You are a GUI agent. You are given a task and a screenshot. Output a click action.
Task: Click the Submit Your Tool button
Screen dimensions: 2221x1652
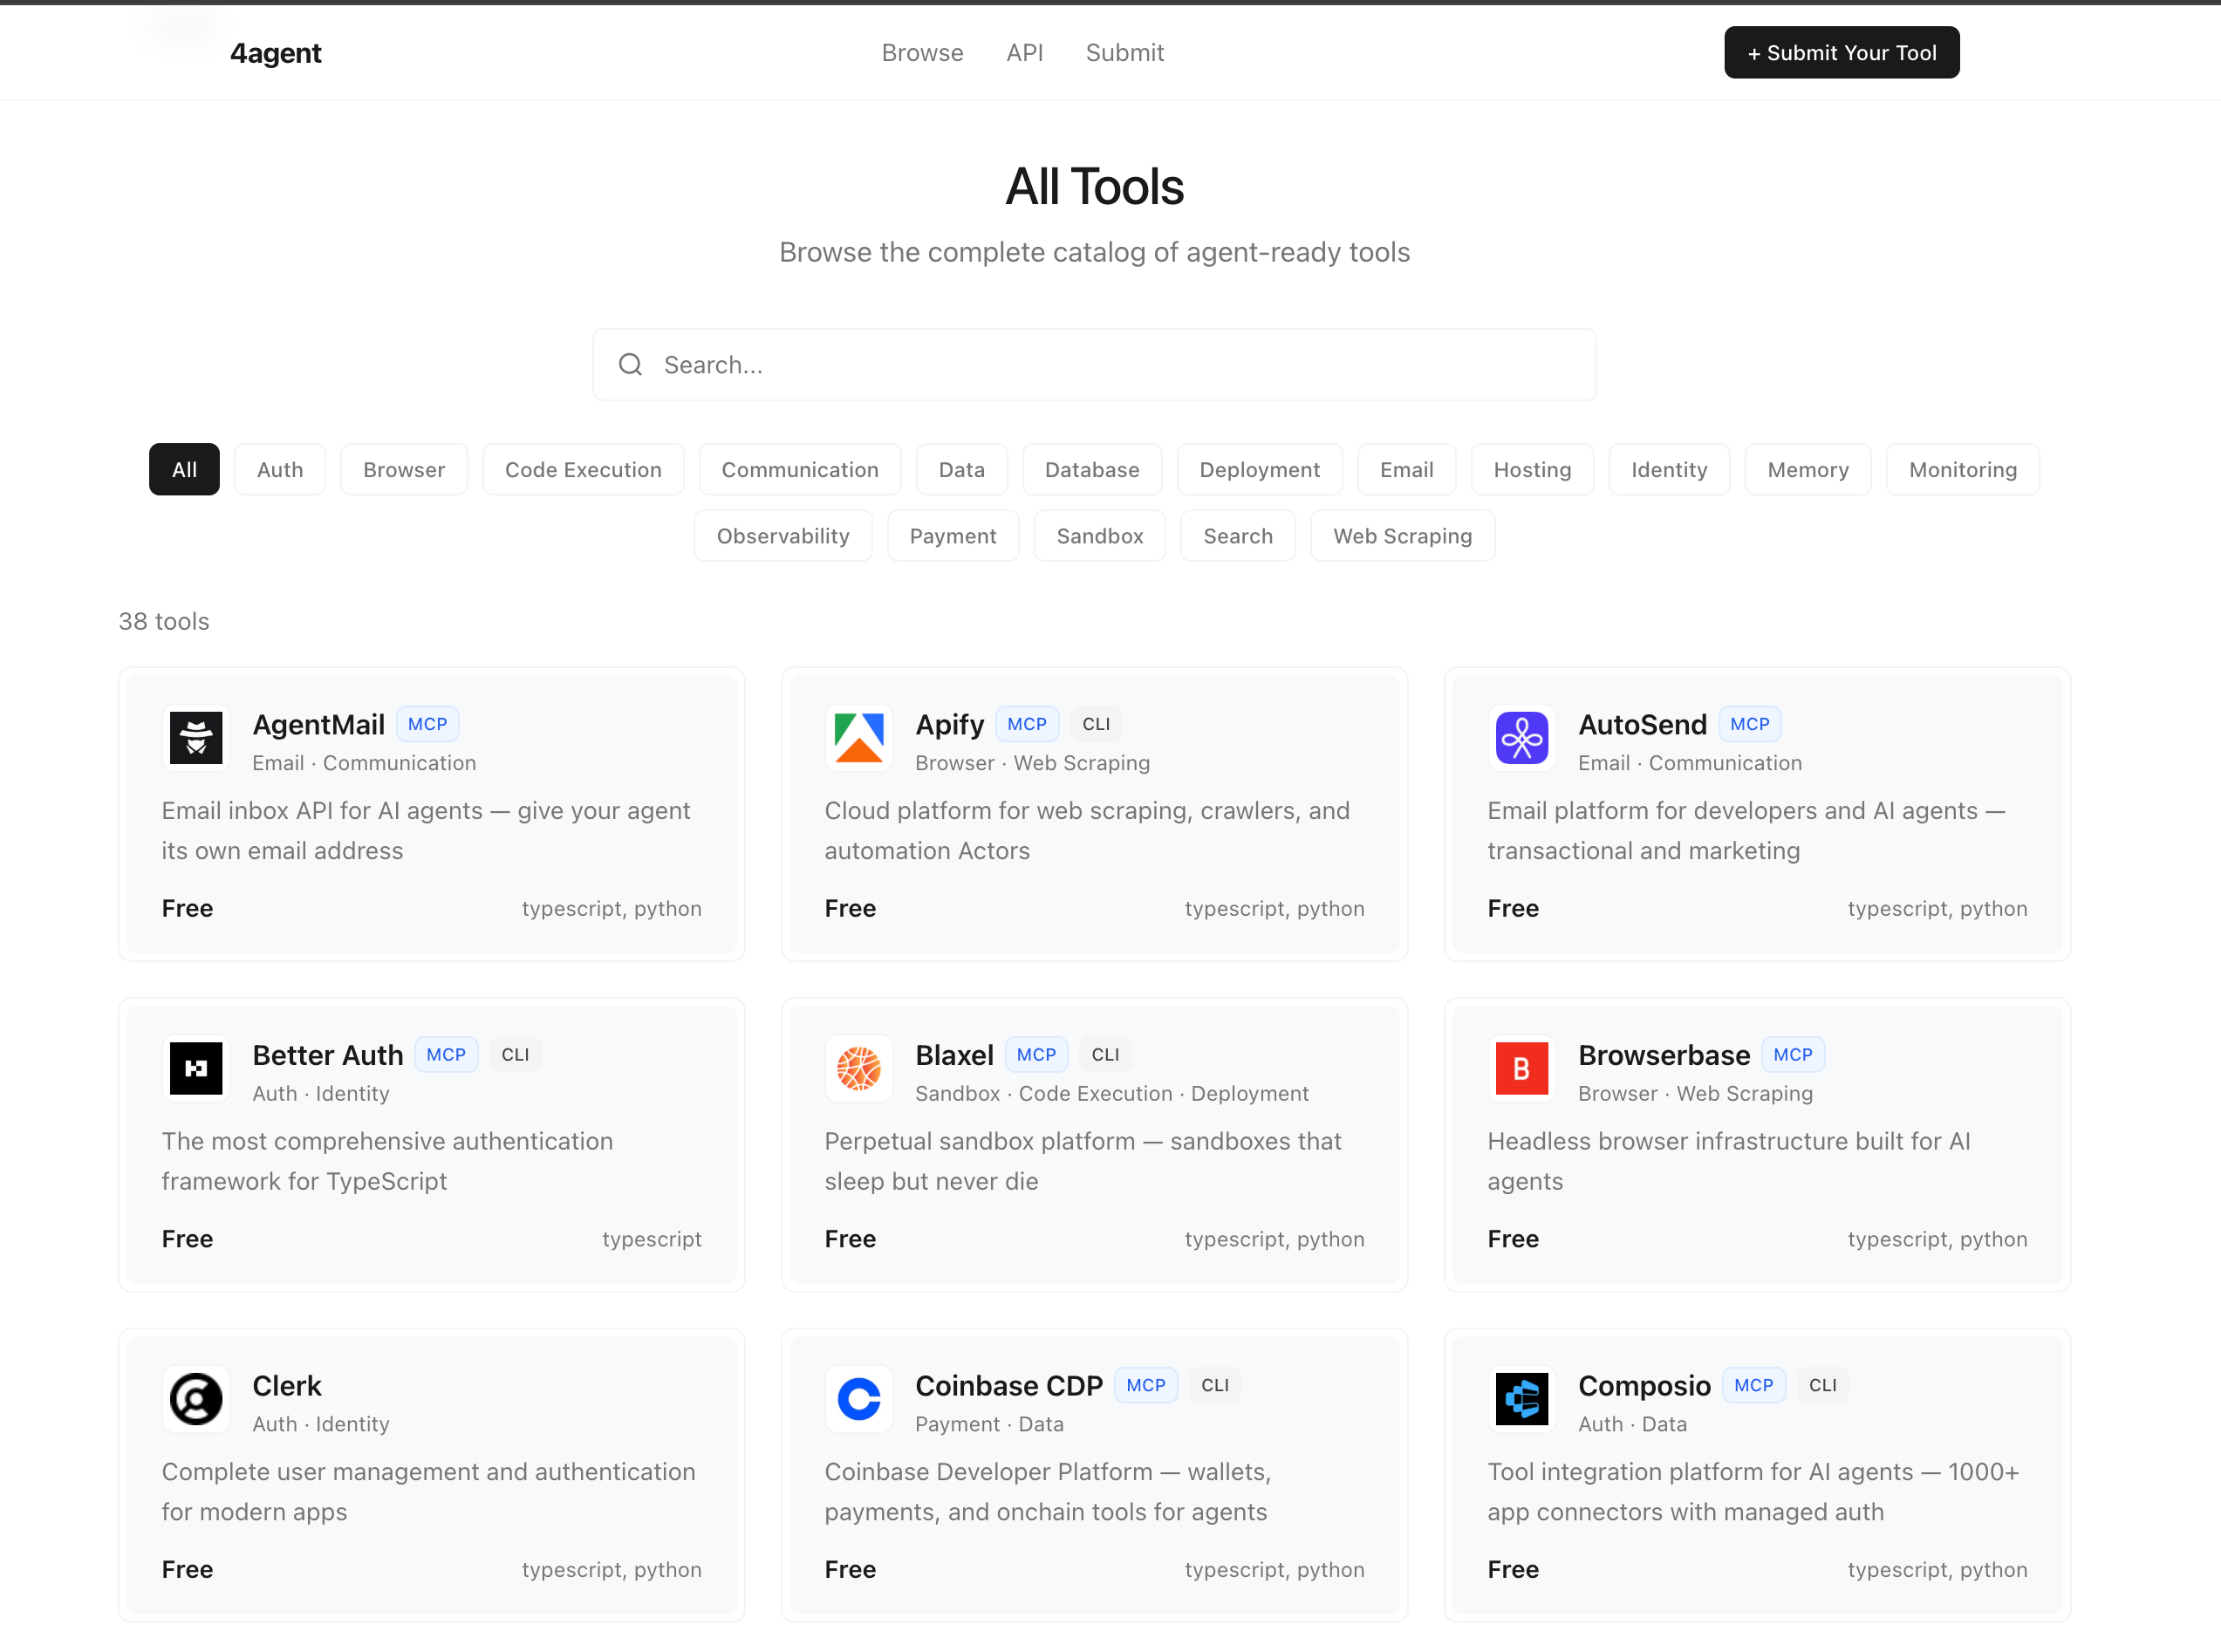click(x=1841, y=52)
